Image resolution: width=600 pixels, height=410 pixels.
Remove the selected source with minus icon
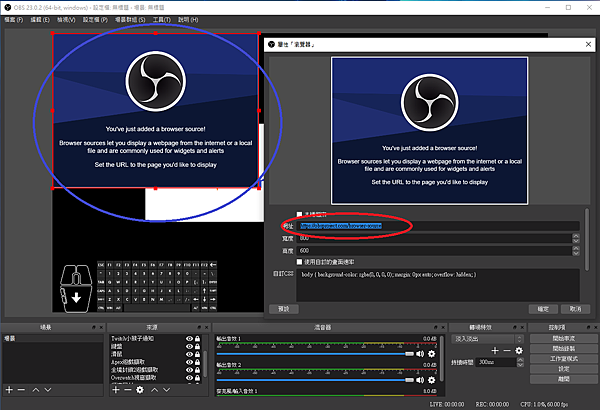(x=128, y=390)
